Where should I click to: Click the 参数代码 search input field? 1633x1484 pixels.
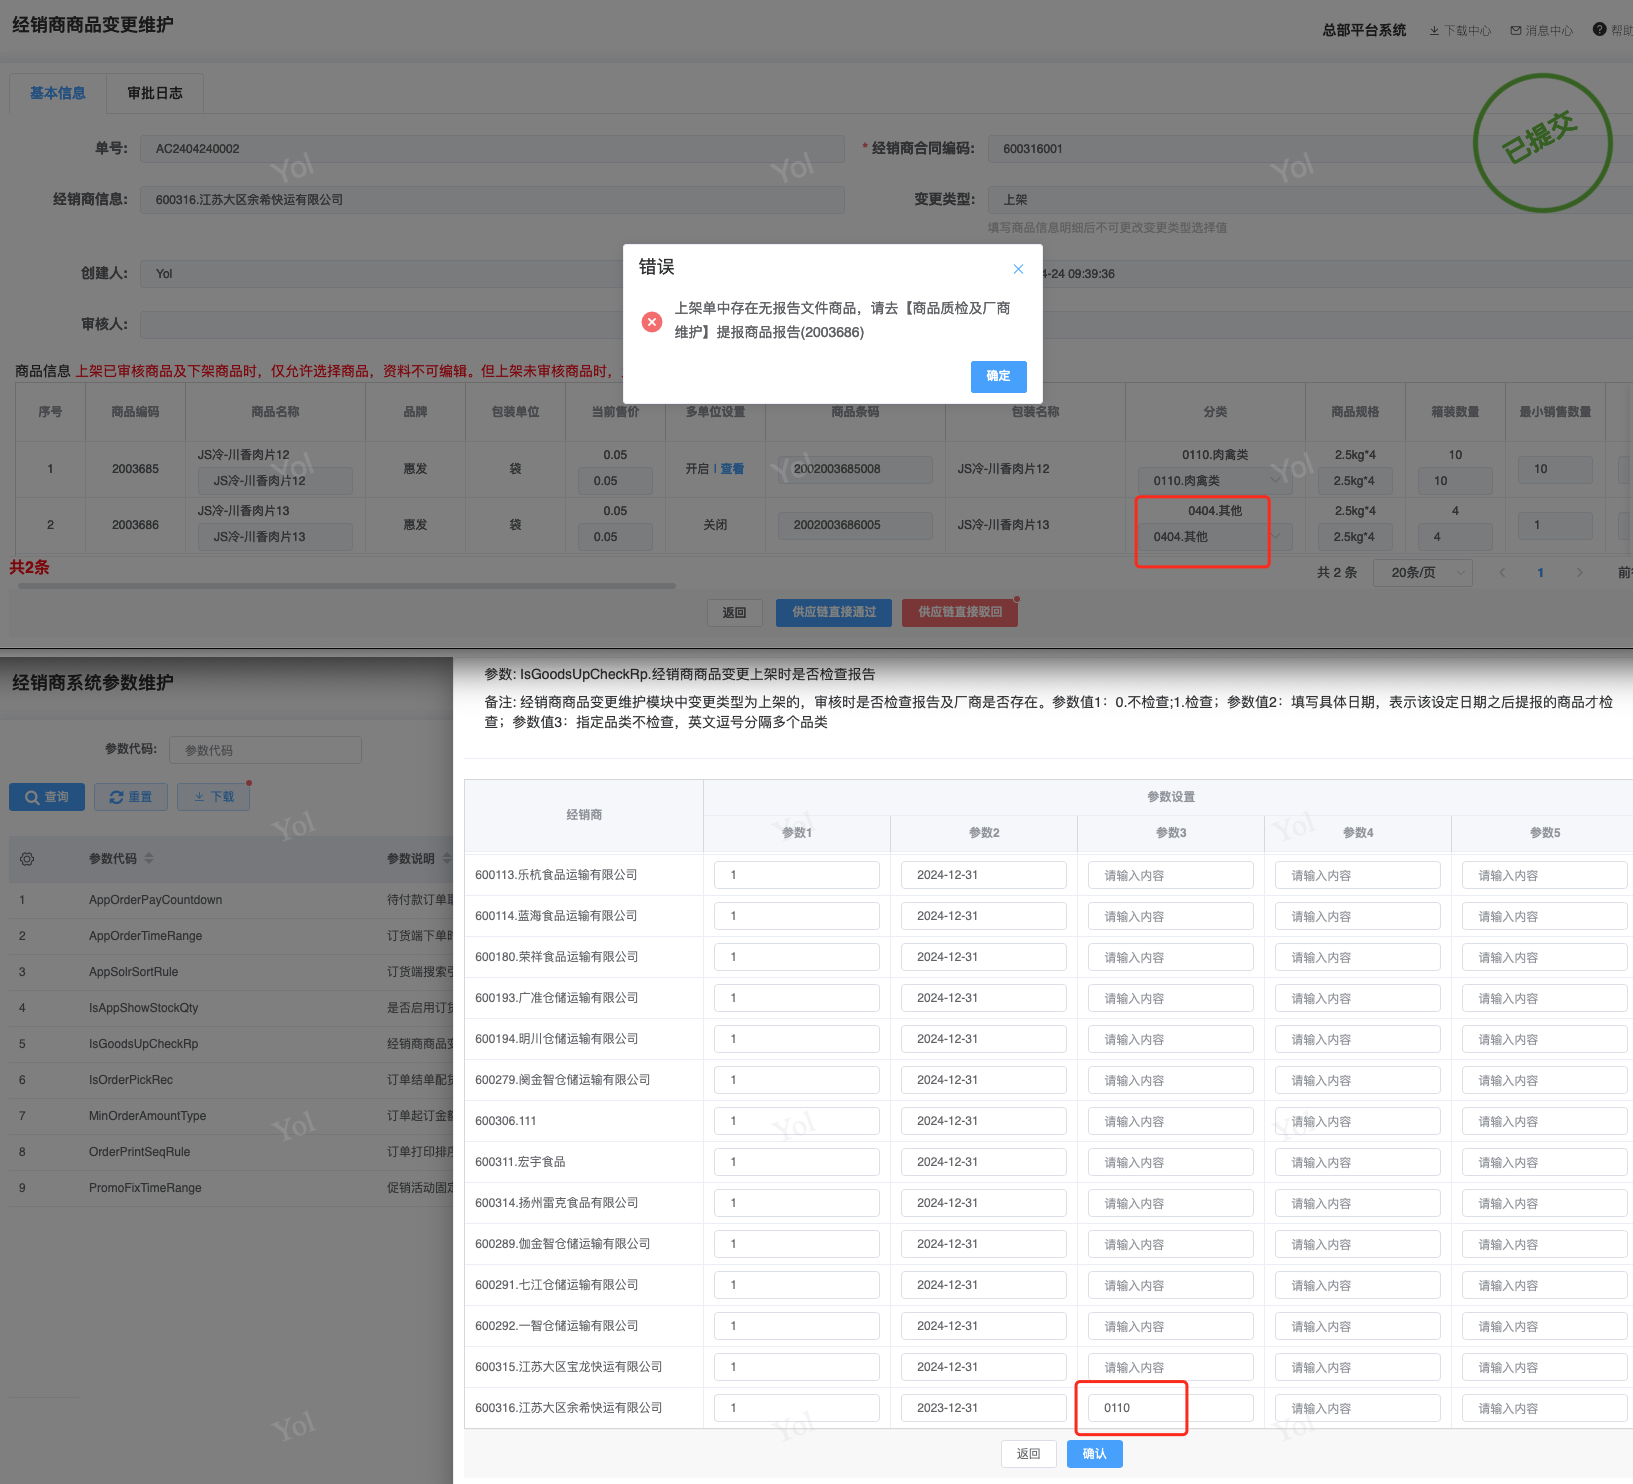[x=265, y=750]
